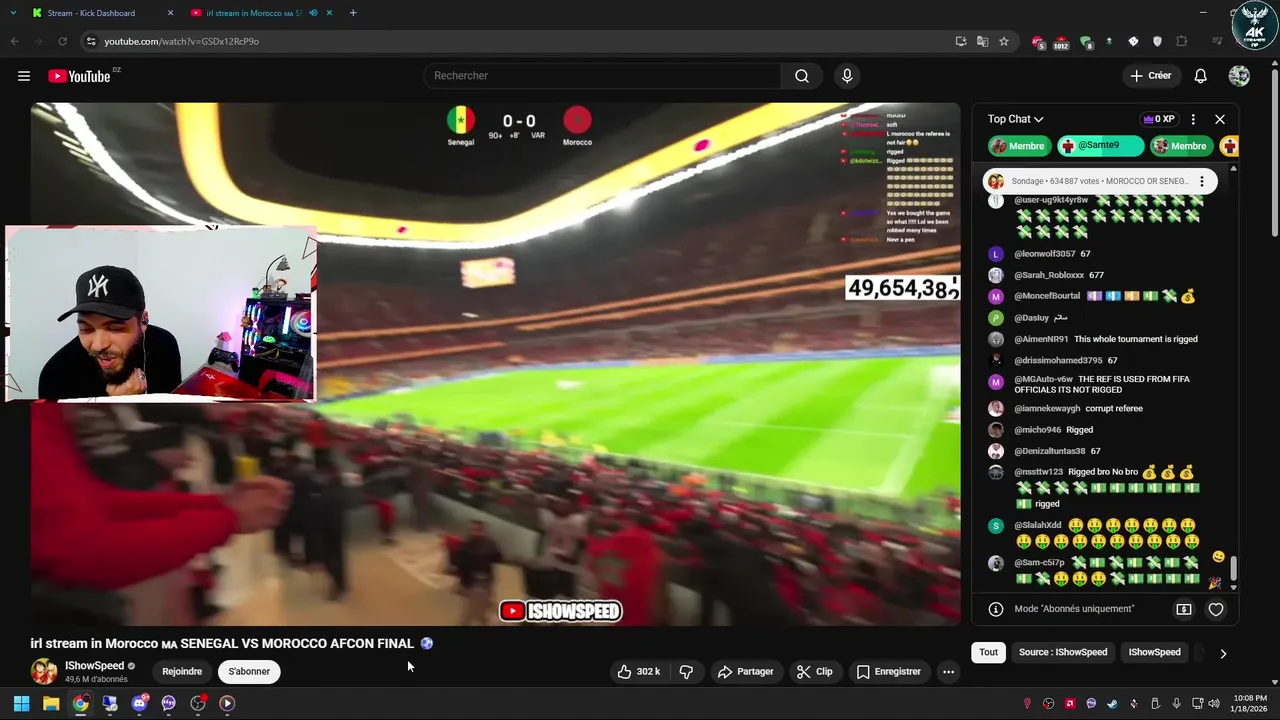Open Chrome in the taskbar
The width and height of the screenshot is (1280, 720).
(x=80, y=703)
